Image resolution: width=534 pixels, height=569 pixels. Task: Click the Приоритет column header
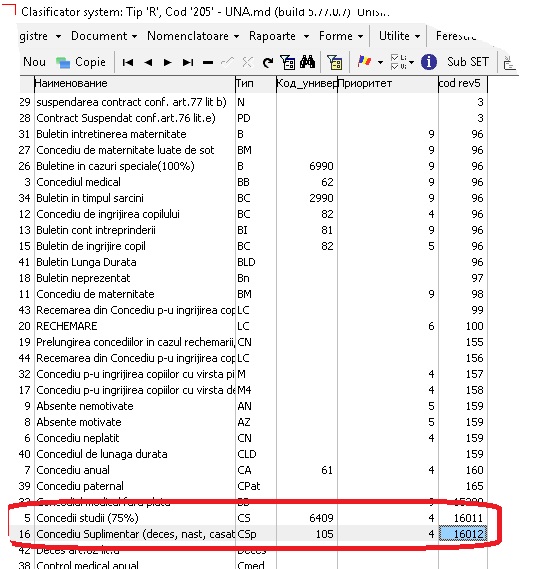coord(388,84)
